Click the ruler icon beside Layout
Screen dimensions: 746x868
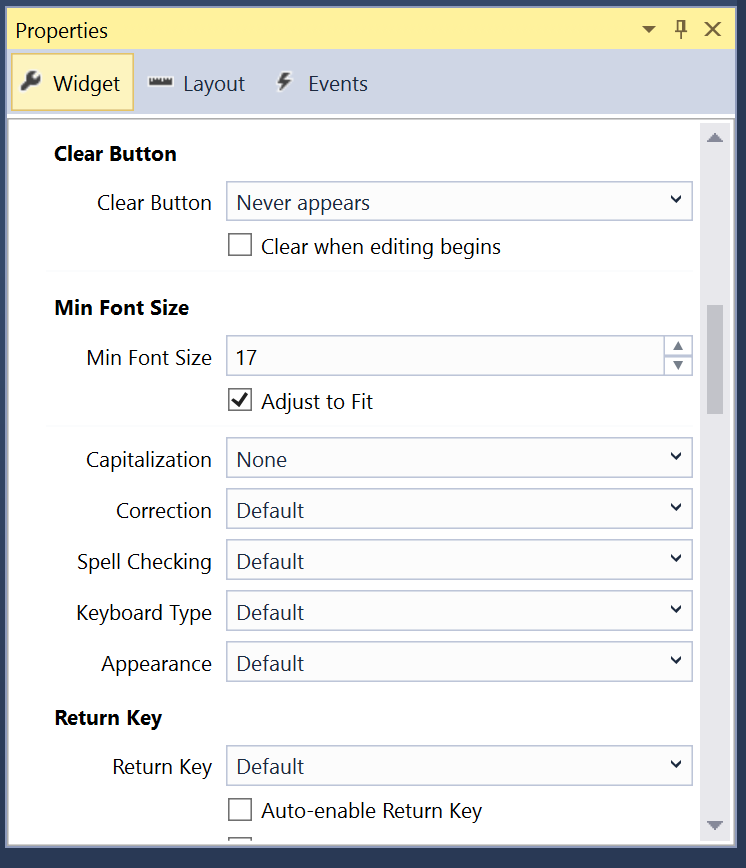click(160, 83)
